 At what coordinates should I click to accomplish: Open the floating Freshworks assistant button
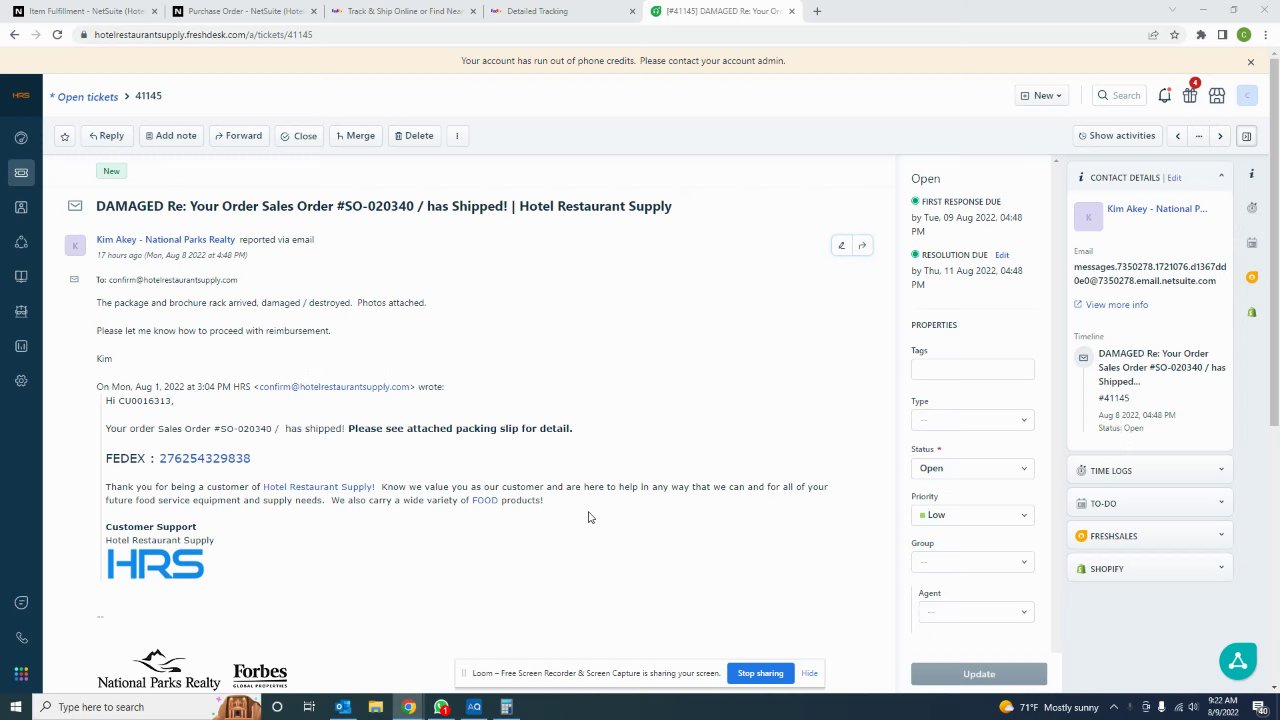click(x=1238, y=661)
